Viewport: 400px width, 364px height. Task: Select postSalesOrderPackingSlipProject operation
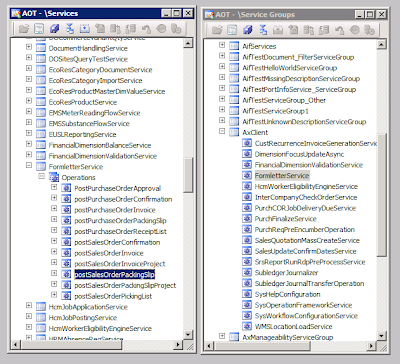tap(125, 285)
